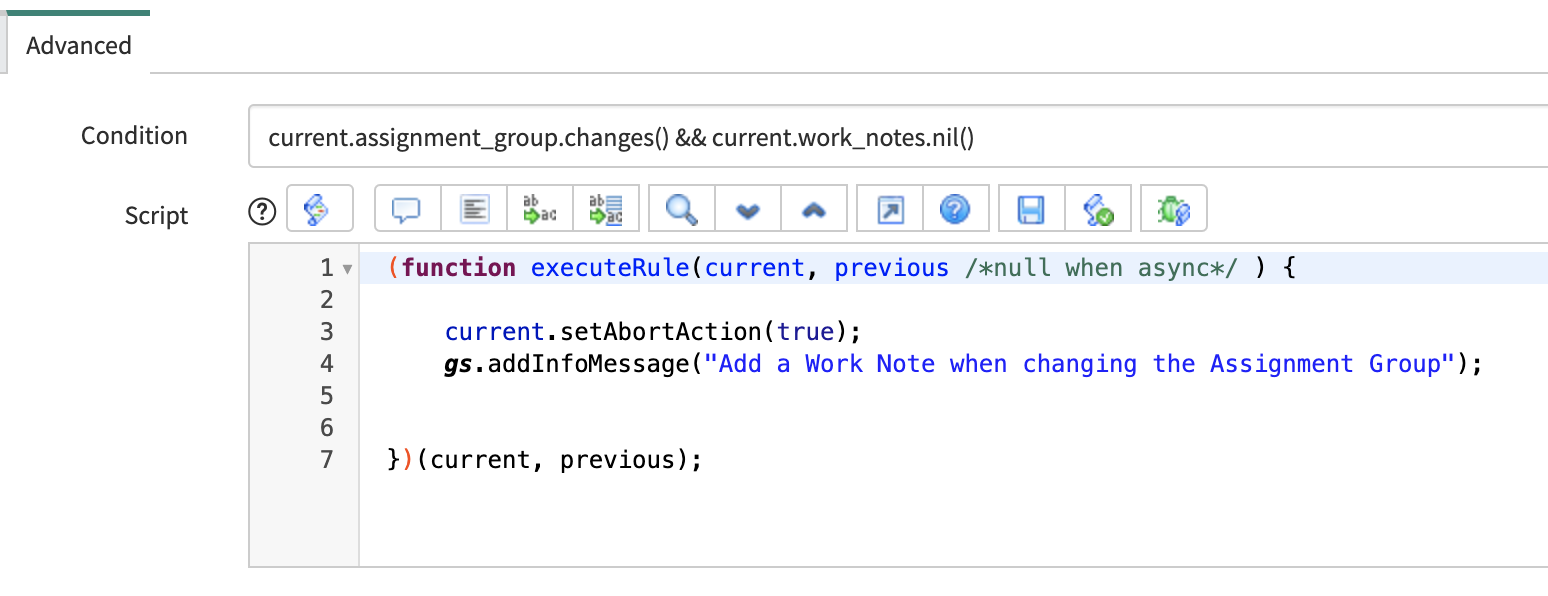This screenshot has width=1548, height=596.
Task: Click the format code icon
Action: click(473, 210)
